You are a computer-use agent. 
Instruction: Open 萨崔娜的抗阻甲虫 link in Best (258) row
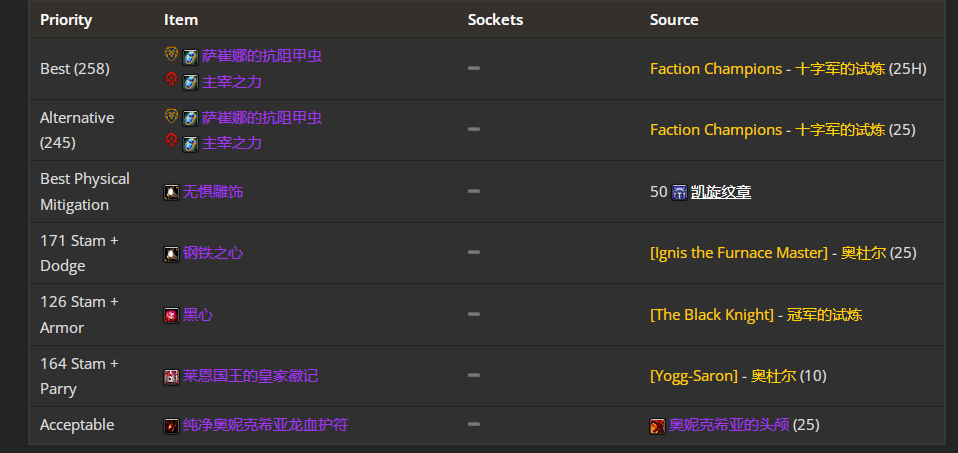(262, 56)
